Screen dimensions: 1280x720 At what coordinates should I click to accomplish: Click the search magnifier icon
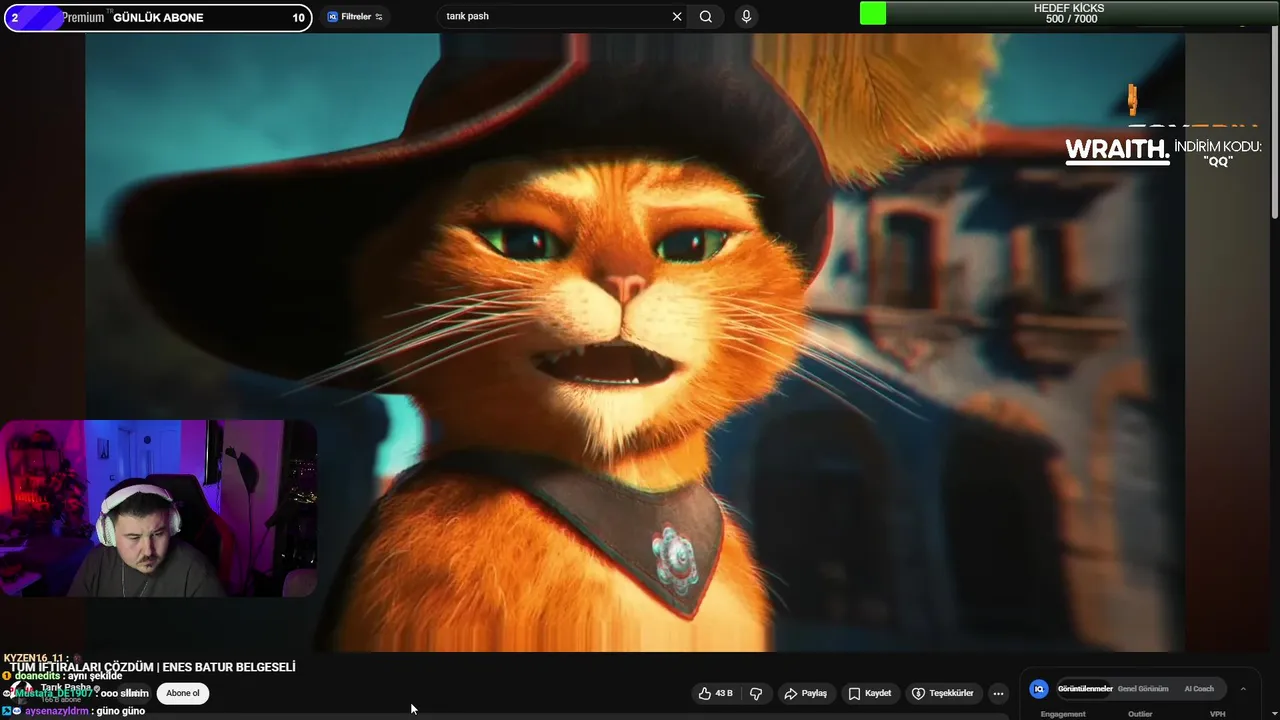[x=706, y=17]
